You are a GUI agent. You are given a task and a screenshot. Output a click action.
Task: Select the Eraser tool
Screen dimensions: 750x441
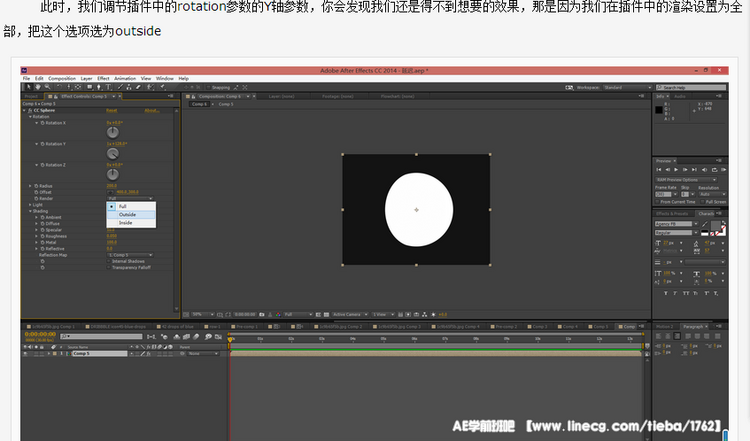point(138,87)
